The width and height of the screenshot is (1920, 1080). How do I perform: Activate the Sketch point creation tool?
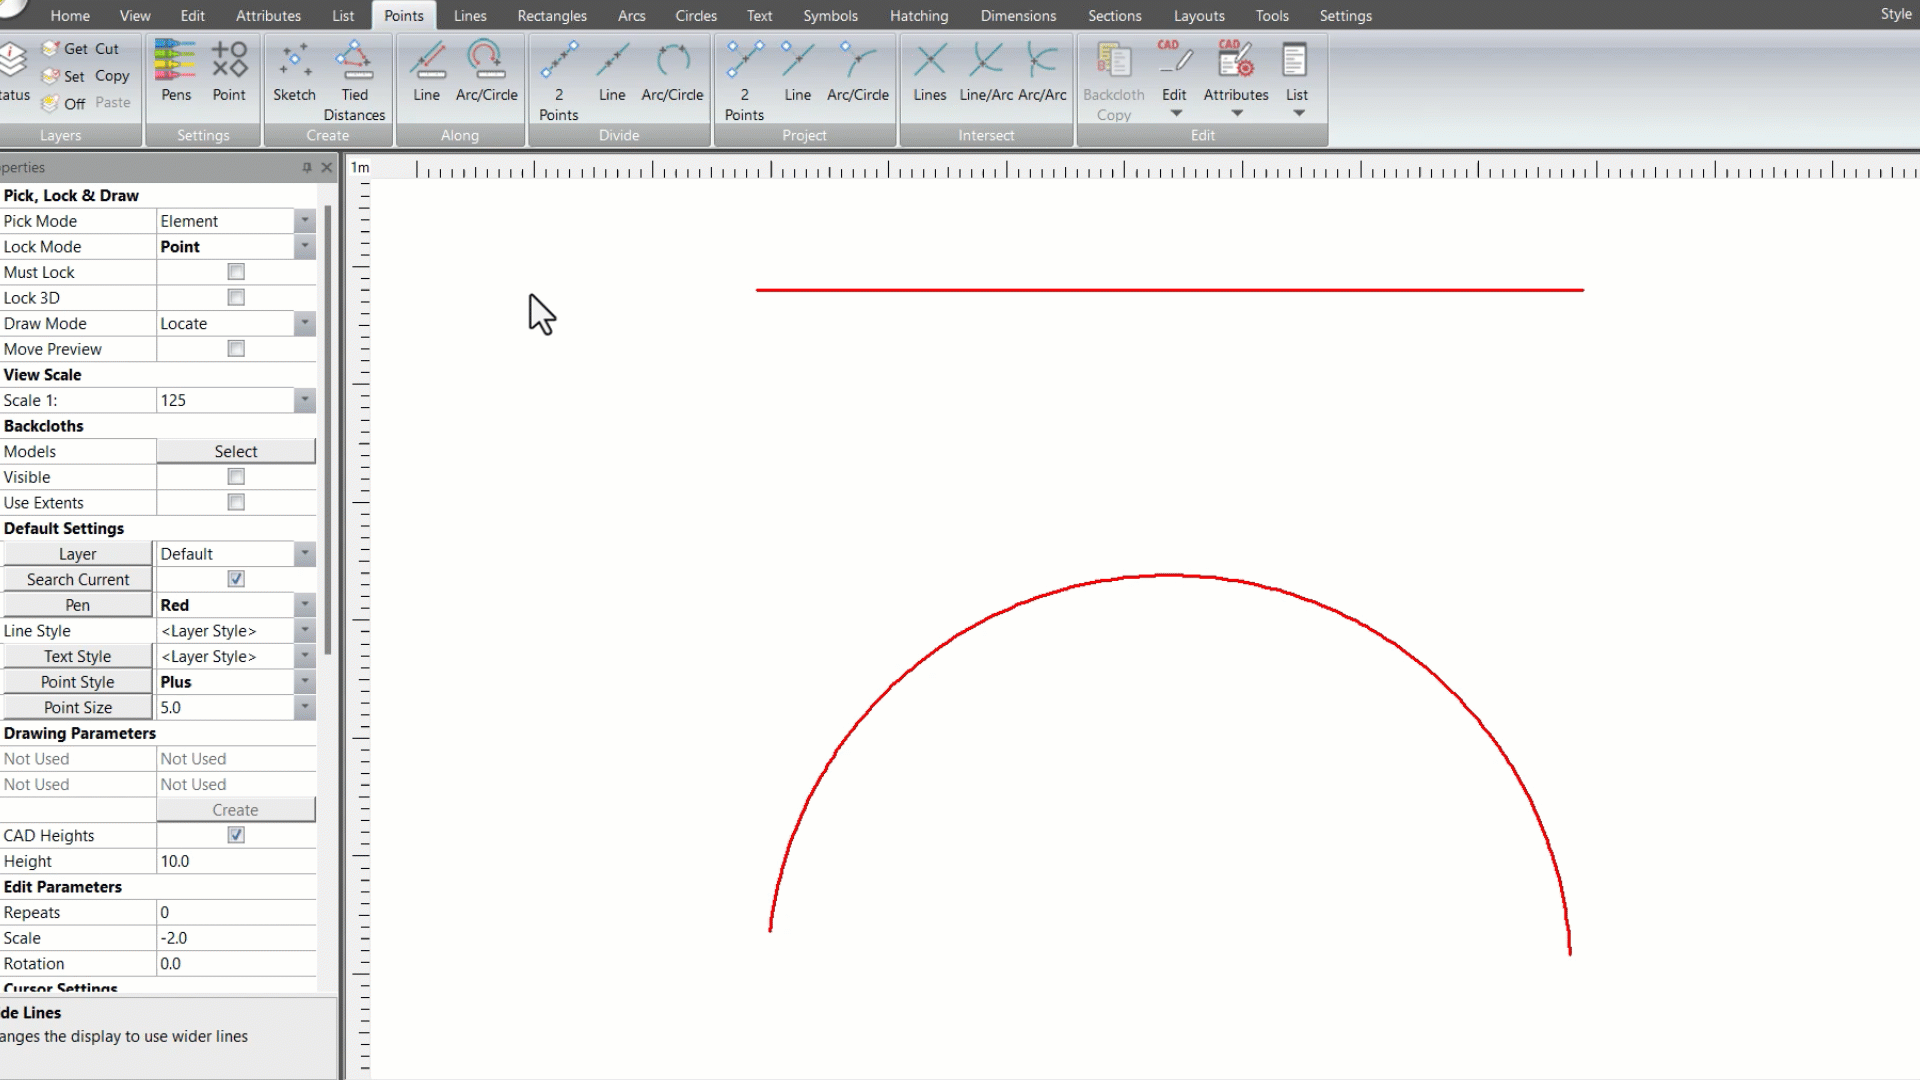pyautogui.click(x=294, y=72)
